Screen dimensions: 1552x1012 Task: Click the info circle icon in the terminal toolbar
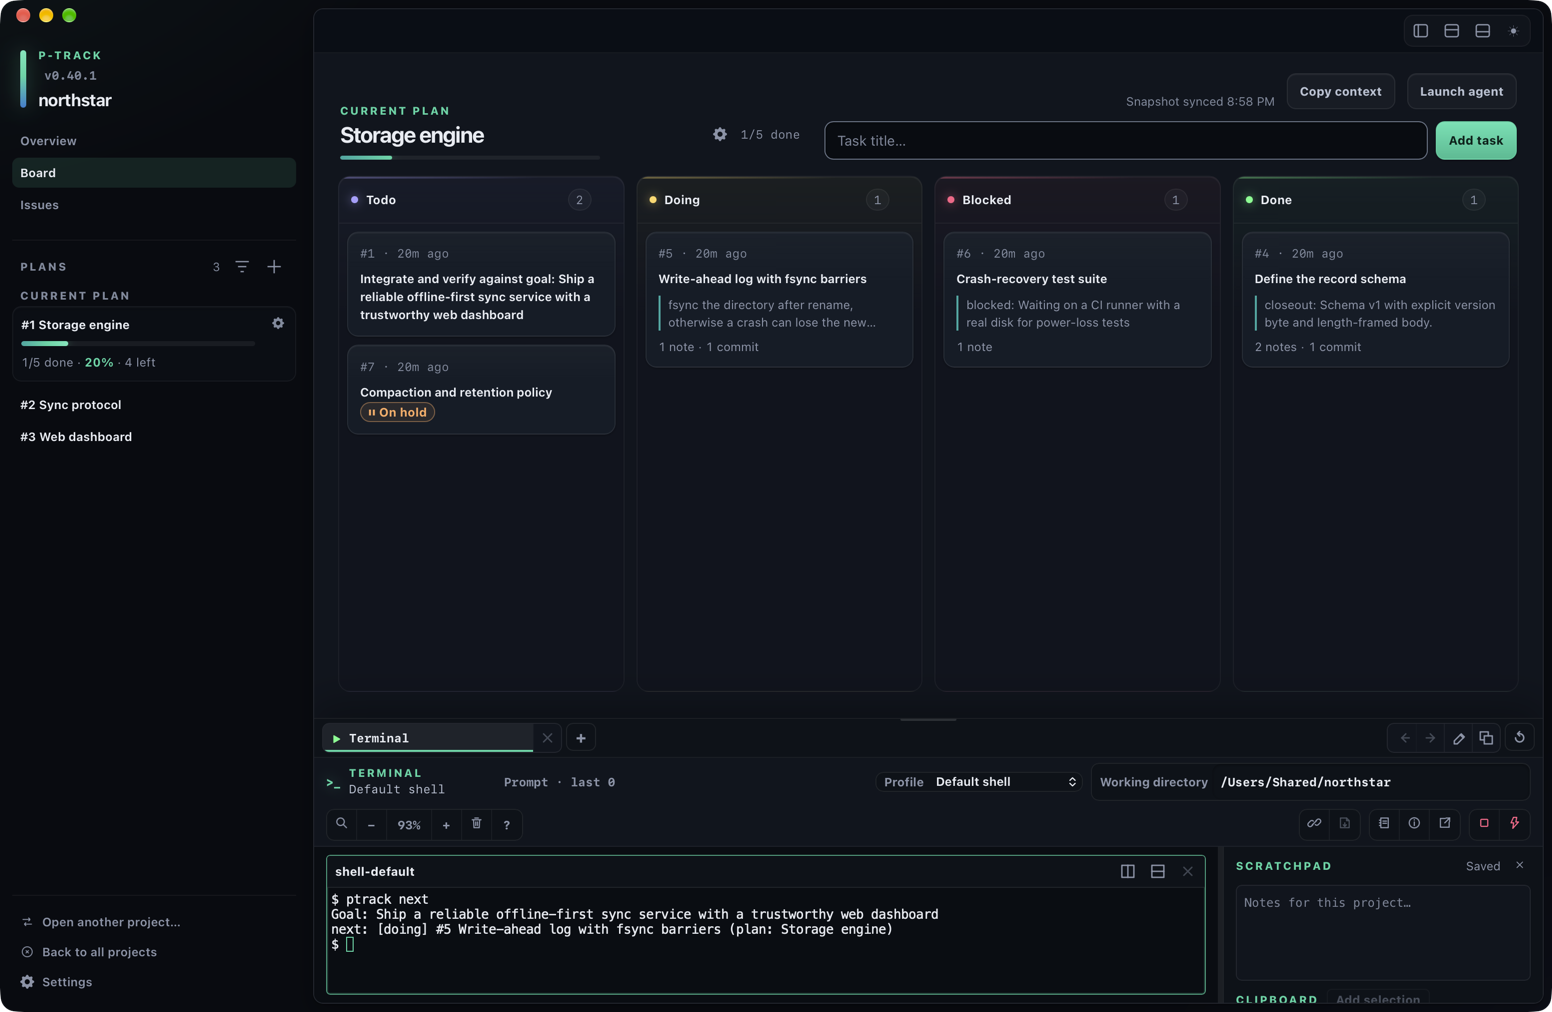(1414, 823)
